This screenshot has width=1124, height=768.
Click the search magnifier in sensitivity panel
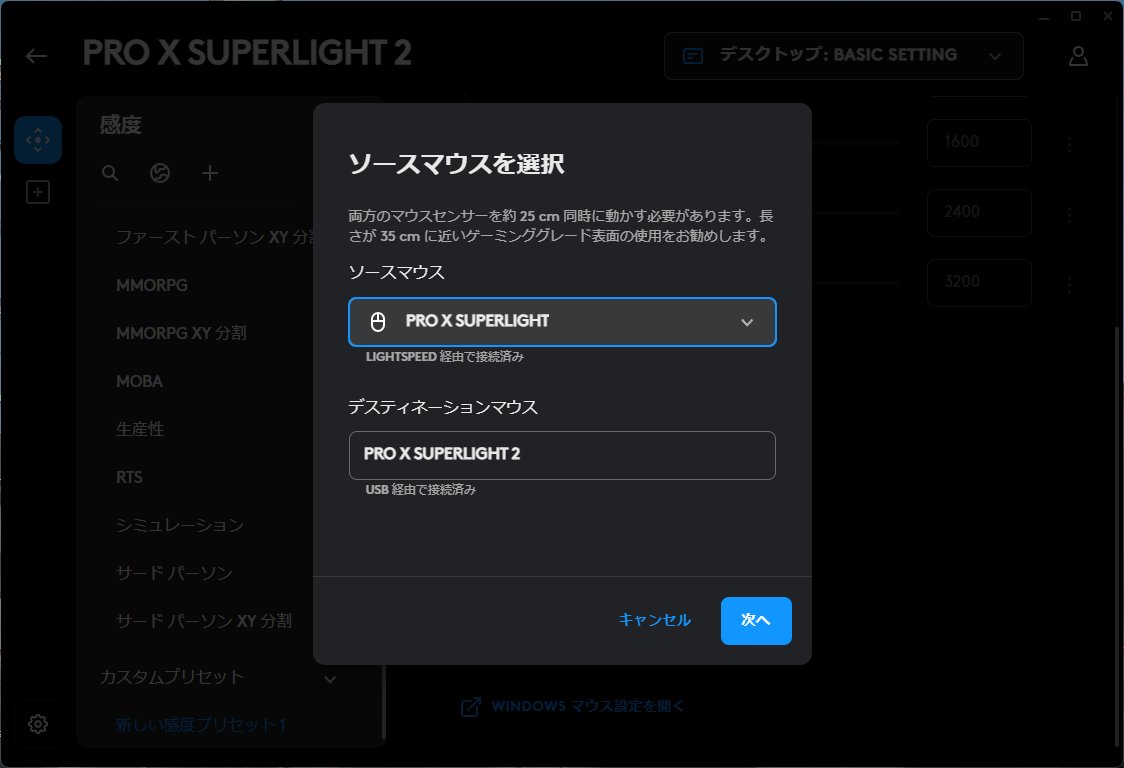click(x=110, y=173)
